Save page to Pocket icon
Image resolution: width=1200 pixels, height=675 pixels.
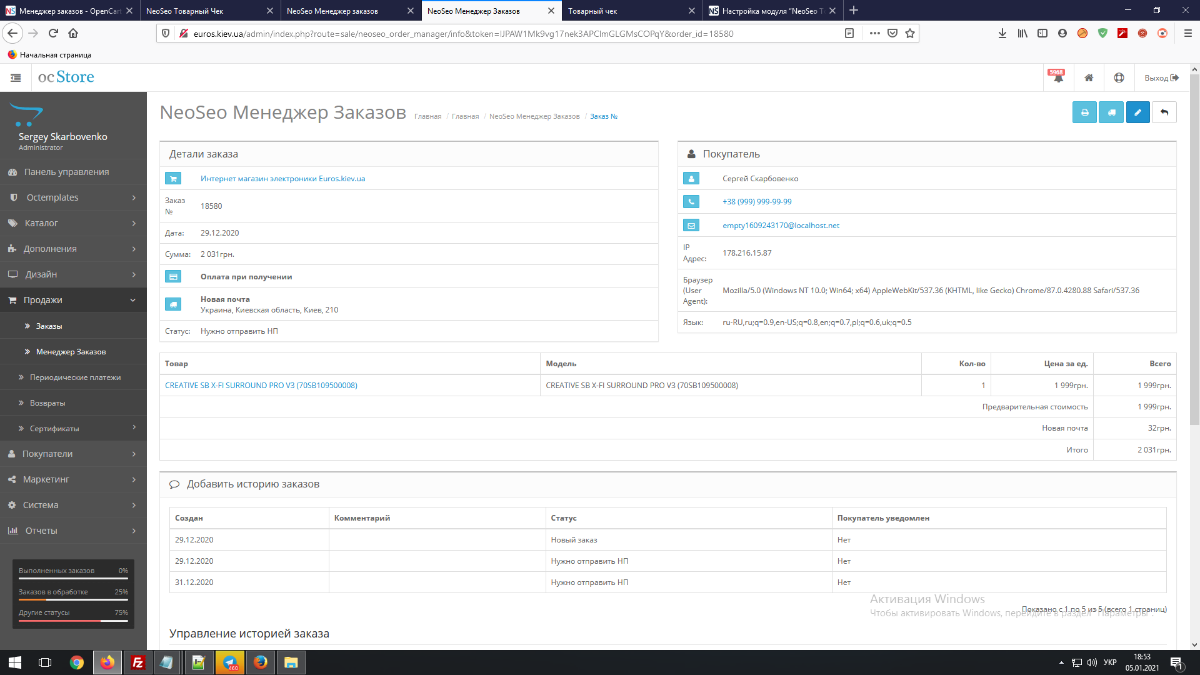tap(892, 33)
